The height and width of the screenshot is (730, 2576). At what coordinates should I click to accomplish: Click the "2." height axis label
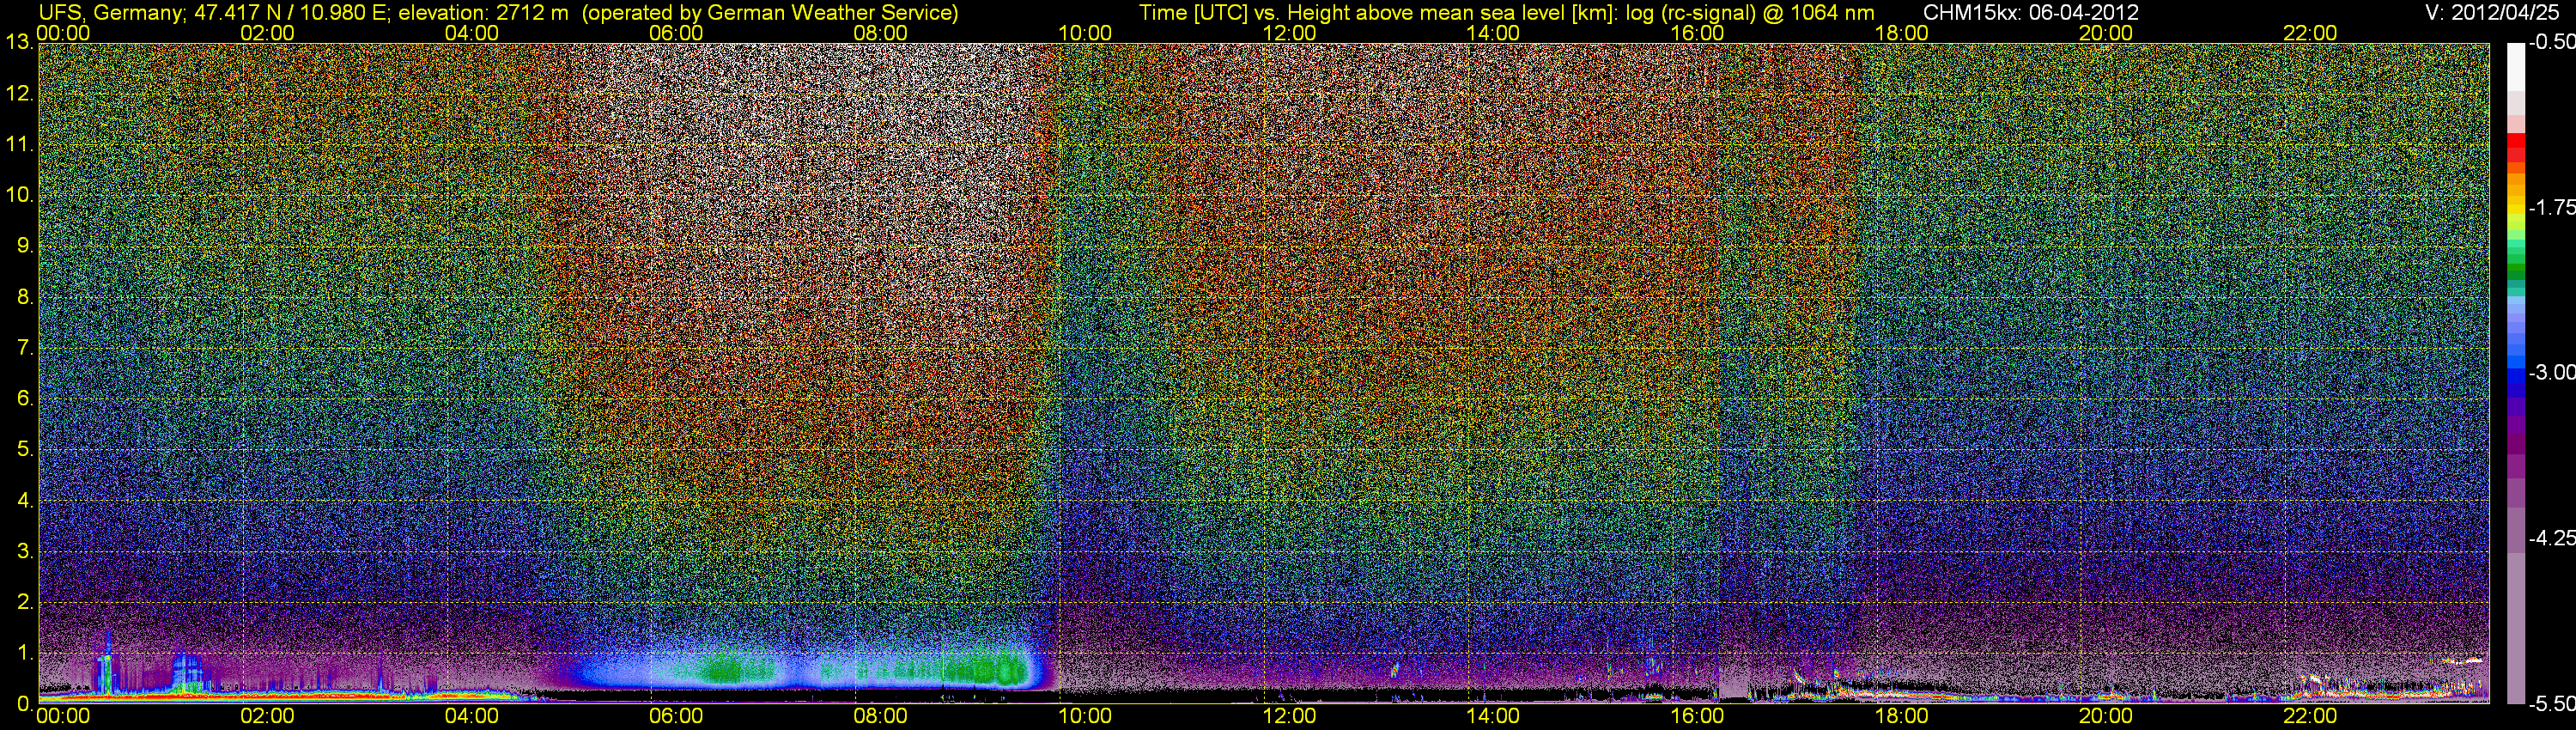tap(25, 602)
